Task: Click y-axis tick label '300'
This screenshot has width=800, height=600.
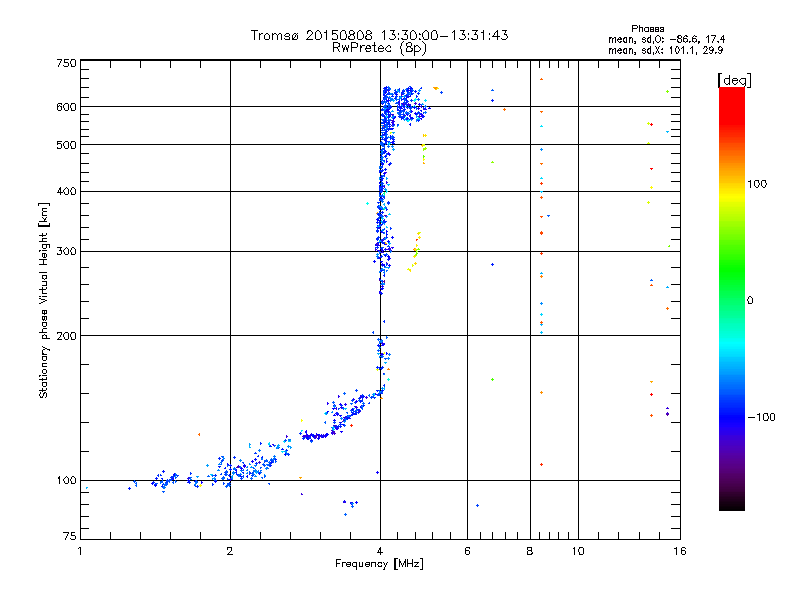Action: 67,252
